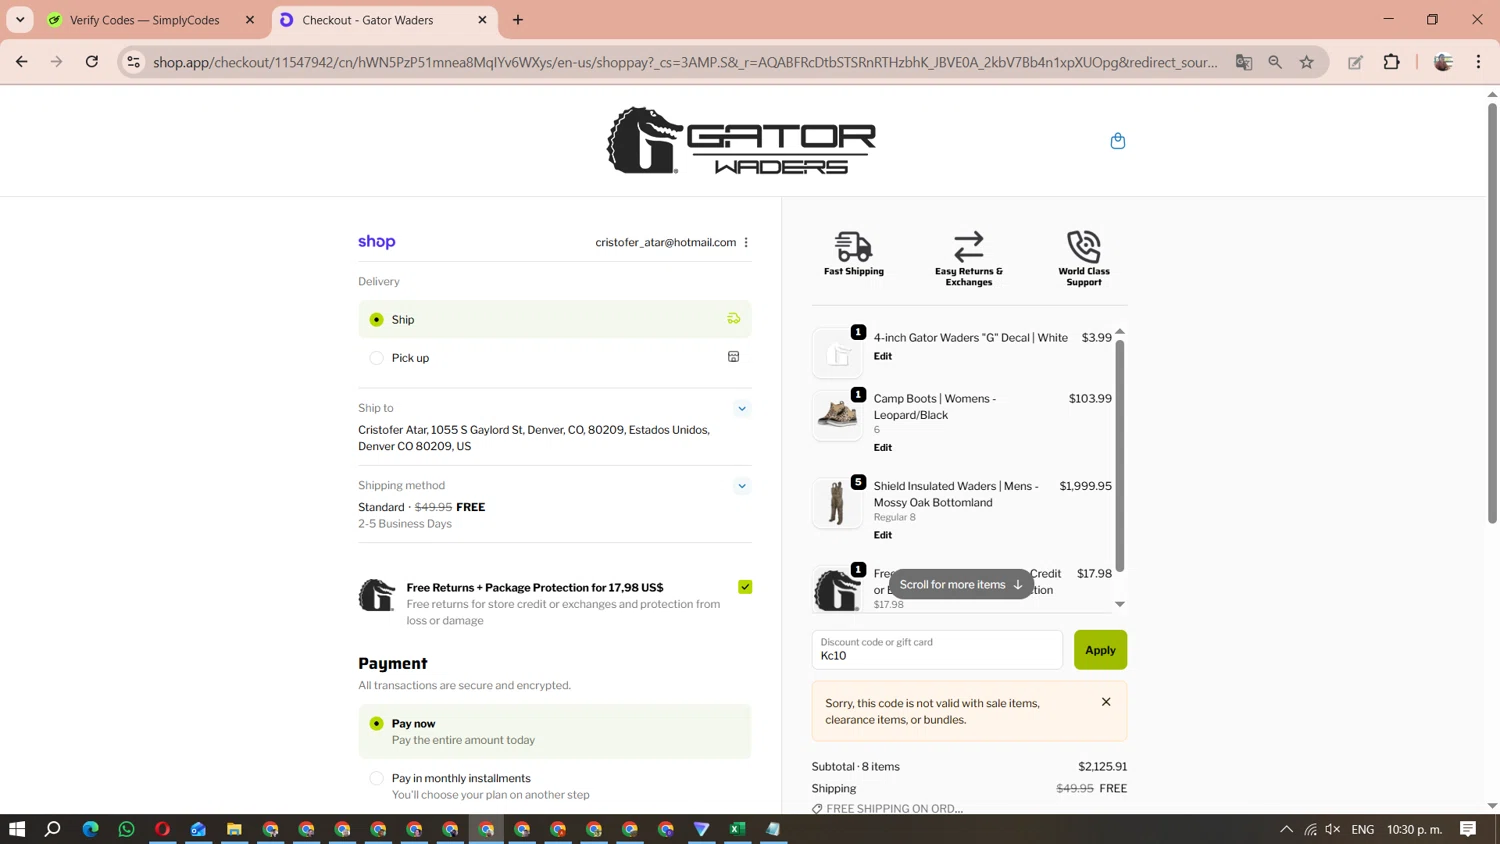Open the browser extensions puzzle icon

pyautogui.click(x=1392, y=62)
